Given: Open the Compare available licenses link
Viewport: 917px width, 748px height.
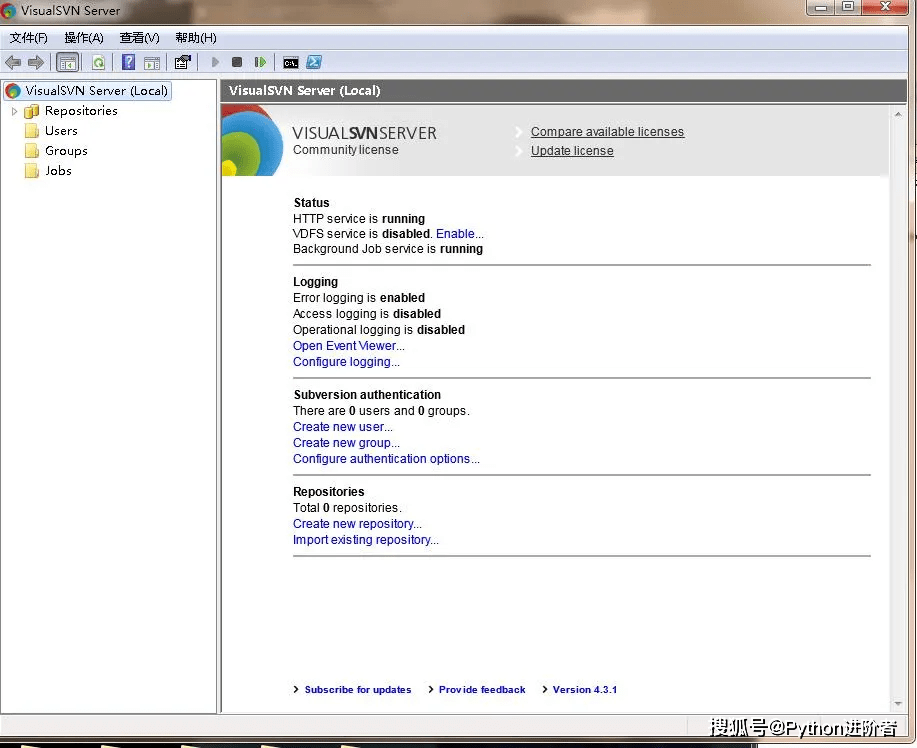Looking at the screenshot, I should [x=607, y=132].
